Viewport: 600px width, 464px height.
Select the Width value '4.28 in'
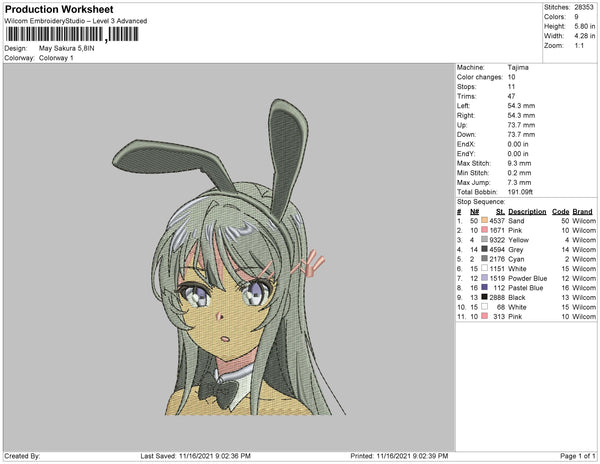584,36
